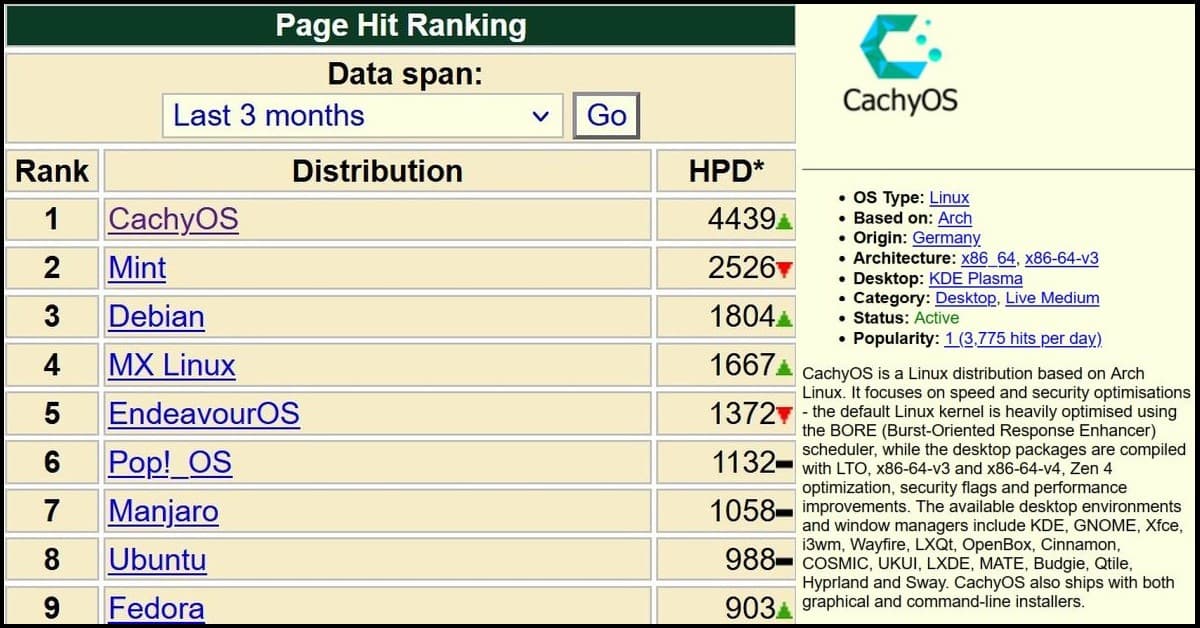1200x628 pixels.
Task: Click the Rank column header
Action: (x=52, y=171)
